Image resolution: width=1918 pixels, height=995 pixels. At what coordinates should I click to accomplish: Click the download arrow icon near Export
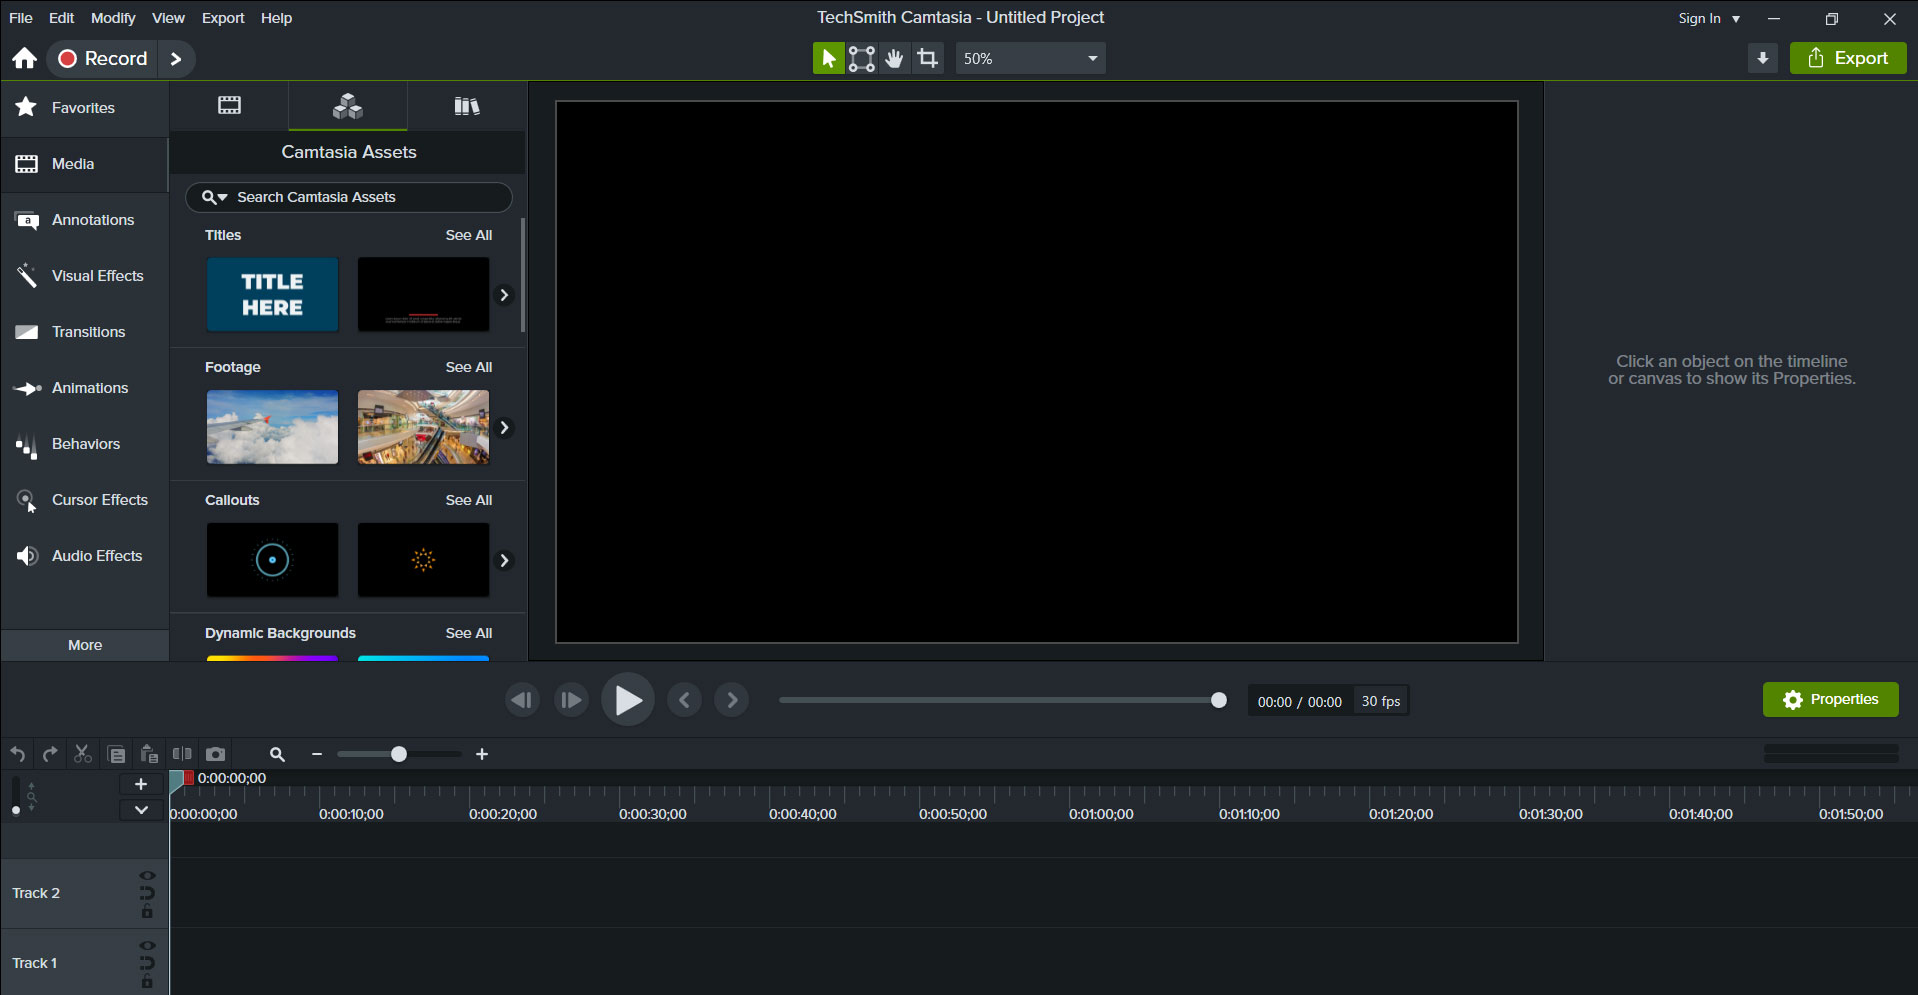click(1763, 58)
